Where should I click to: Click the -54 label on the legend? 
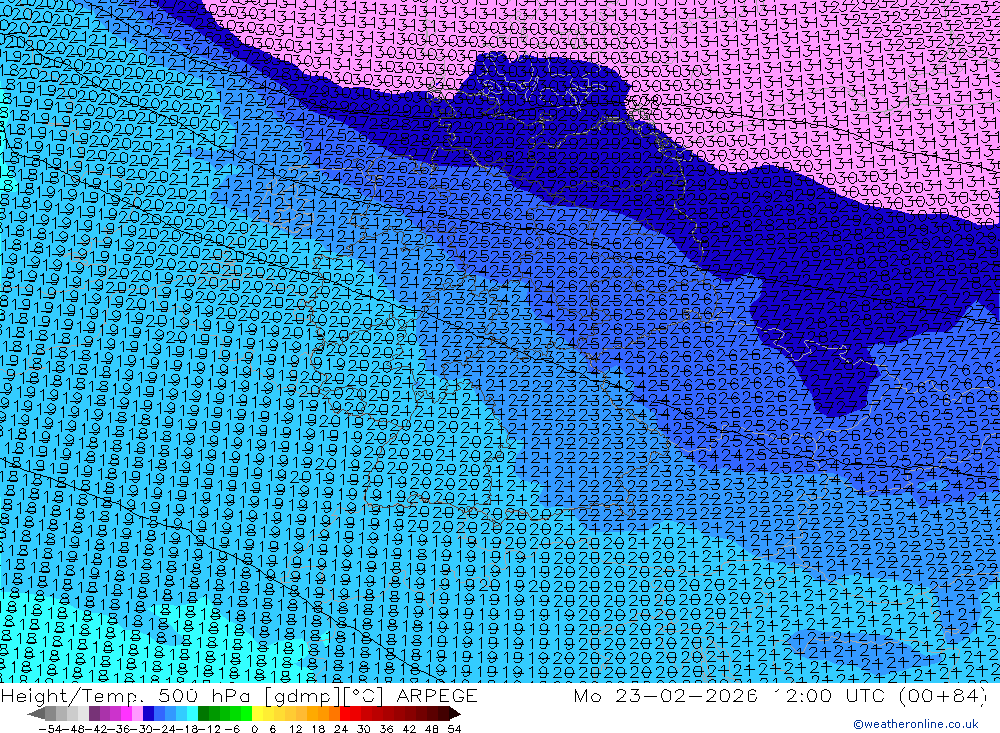click(50, 729)
